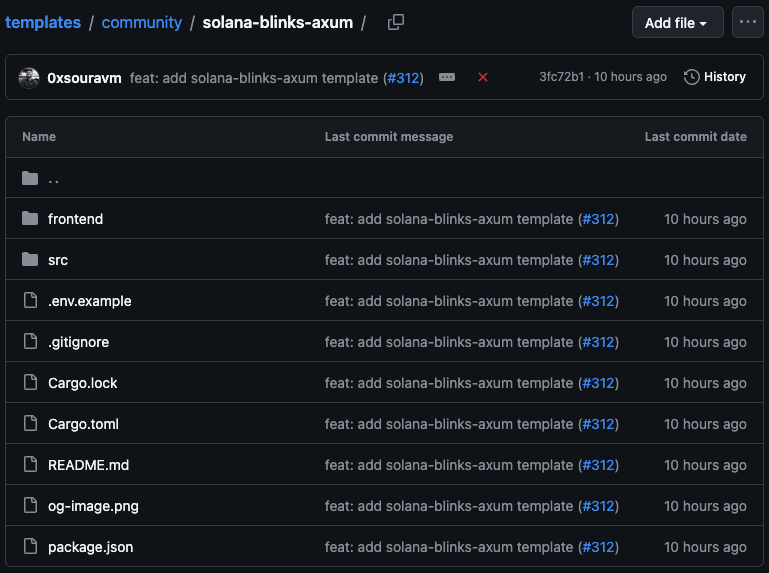Open #312 link in Cargo.toml row
This screenshot has height=573, width=769.
pos(598,424)
